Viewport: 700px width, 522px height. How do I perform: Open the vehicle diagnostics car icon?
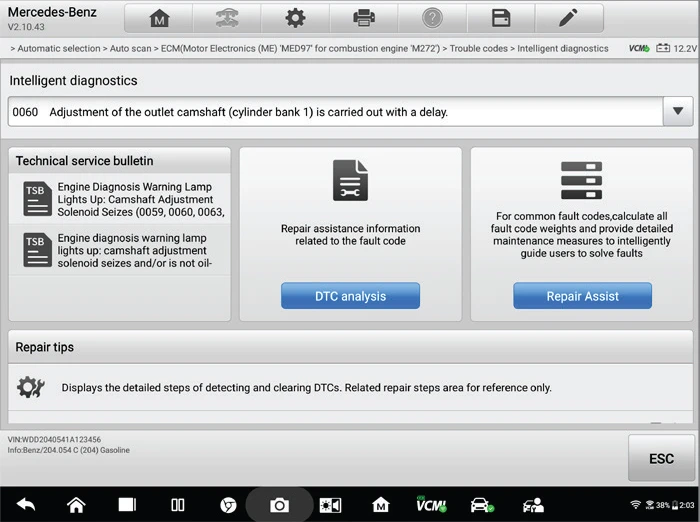click(482, 505)
